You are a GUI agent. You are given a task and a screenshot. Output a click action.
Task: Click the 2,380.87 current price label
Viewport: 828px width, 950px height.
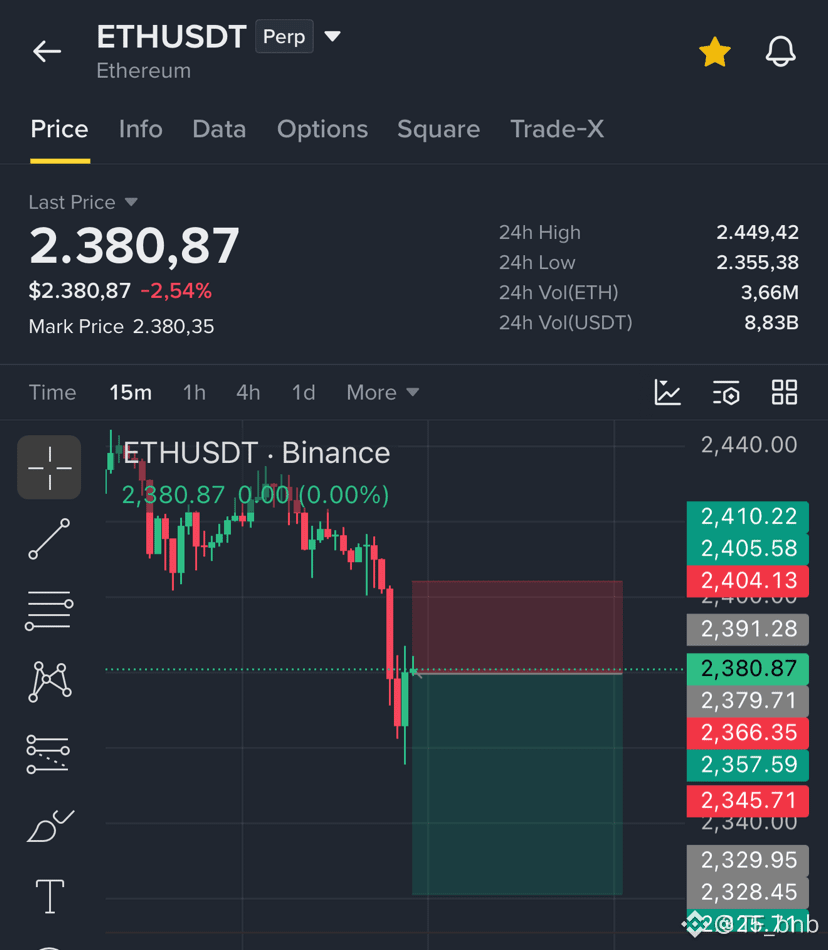coord(748,669)
